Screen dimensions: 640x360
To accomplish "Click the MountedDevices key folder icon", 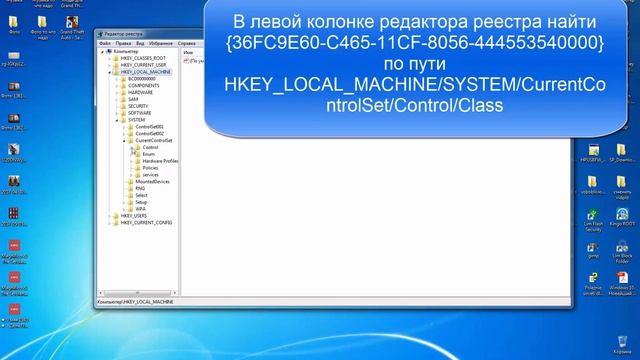I will coord(131,182).
